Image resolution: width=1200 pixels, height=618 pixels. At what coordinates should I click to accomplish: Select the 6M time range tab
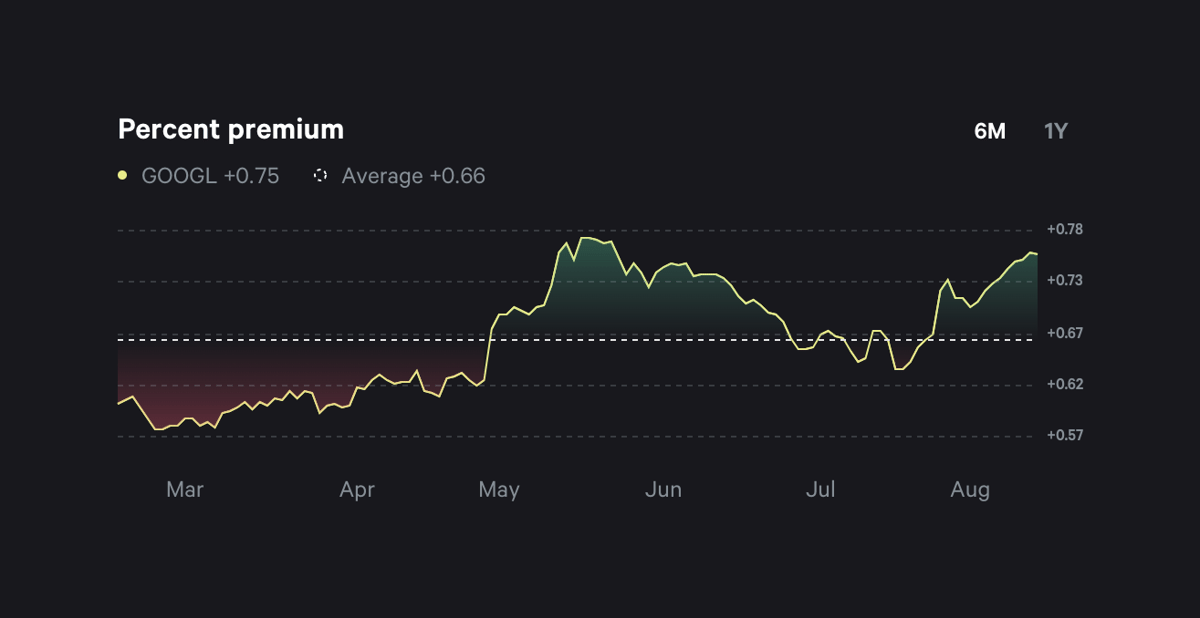tap(990, 130)
